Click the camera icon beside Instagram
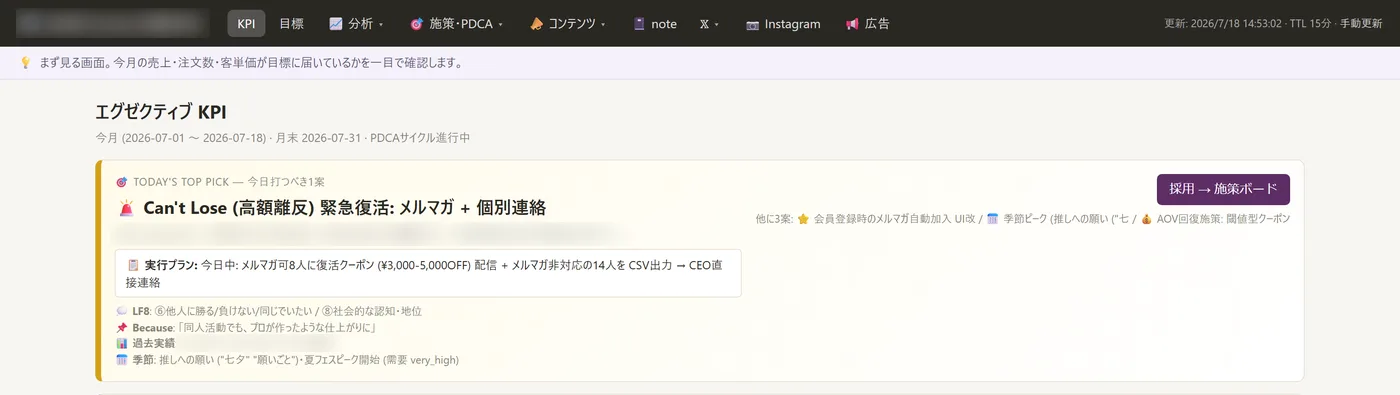Image resolution: width=1400 pixels, height=395 pixels. 752,24
